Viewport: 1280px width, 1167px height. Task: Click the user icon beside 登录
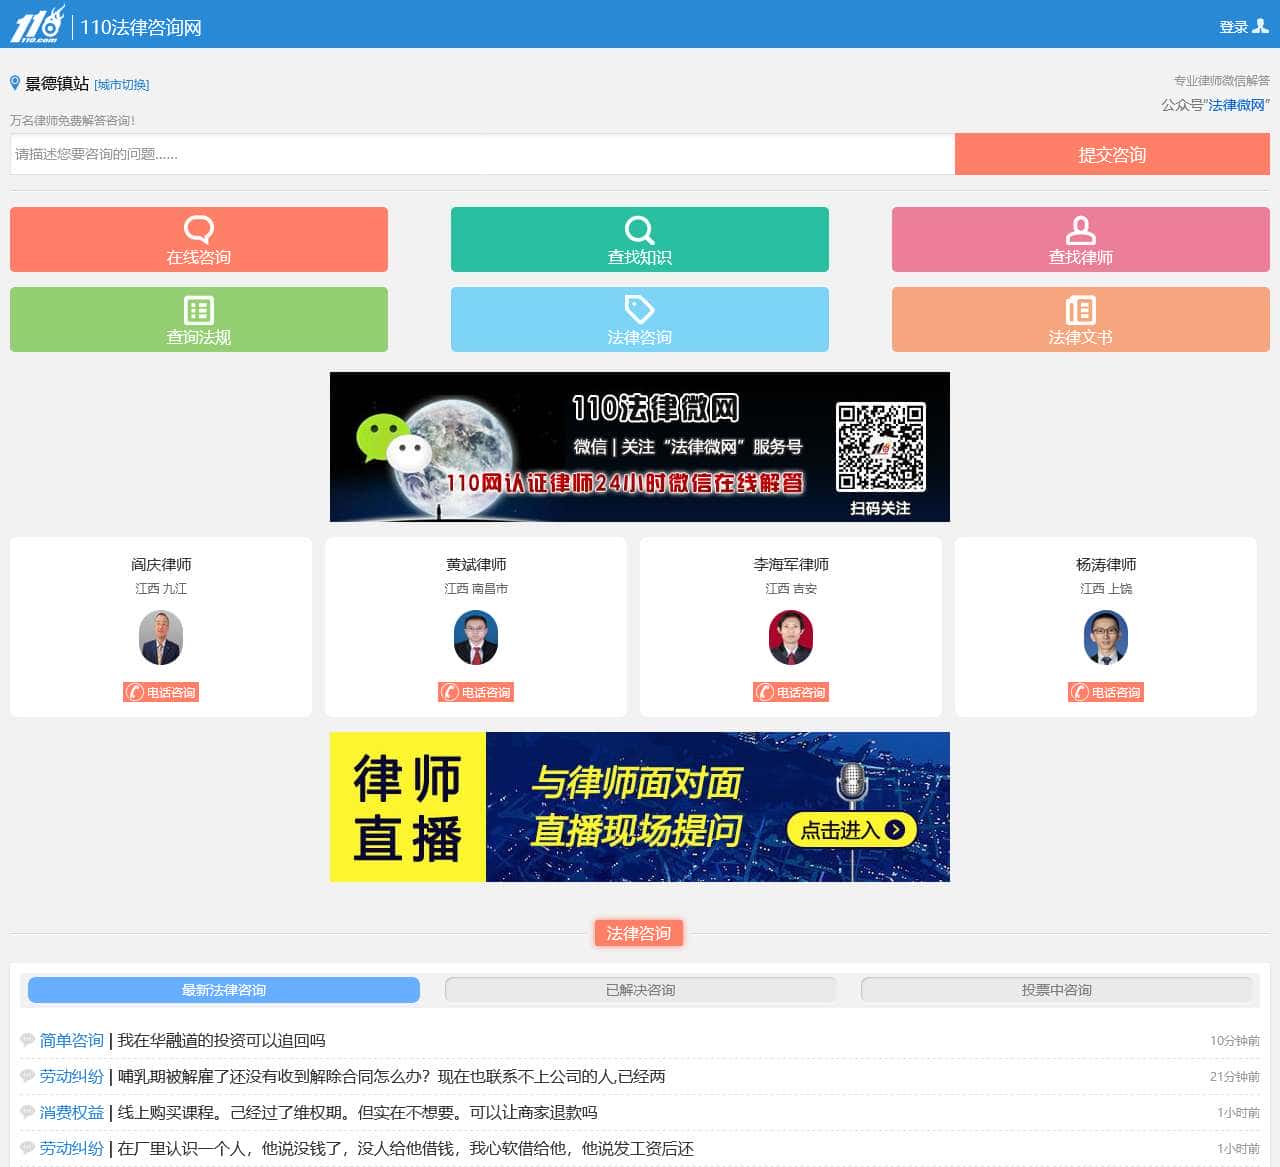pyautogui.click(x=1260, y=26)
